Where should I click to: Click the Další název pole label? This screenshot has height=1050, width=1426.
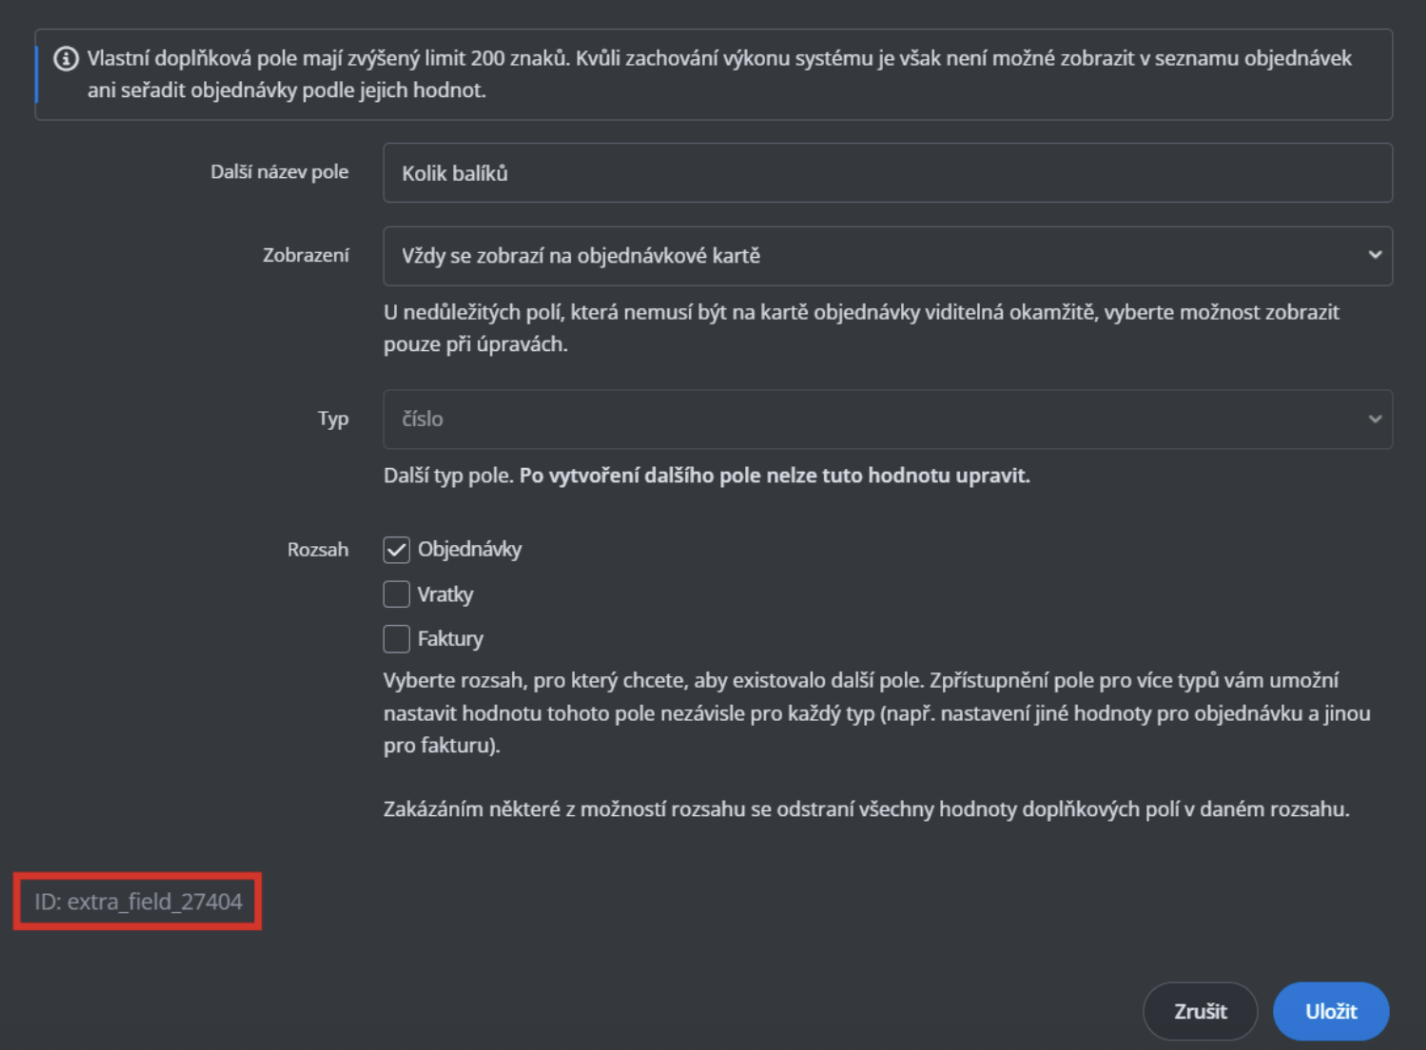pyautogui.click(x=280, y=172)
